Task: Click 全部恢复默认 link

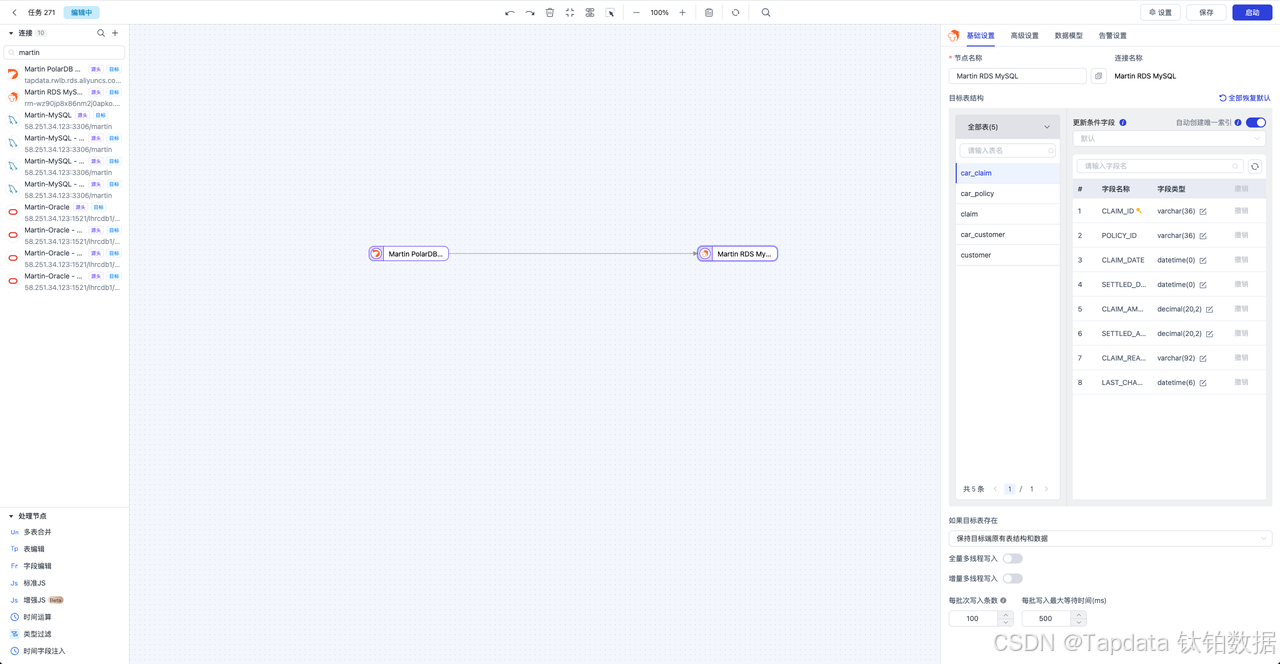Action: point(1245,98)
